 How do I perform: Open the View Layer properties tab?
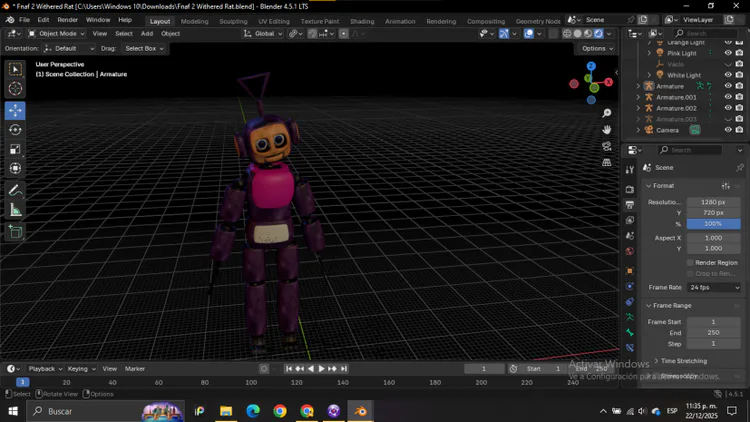click(x=630, y=220)
